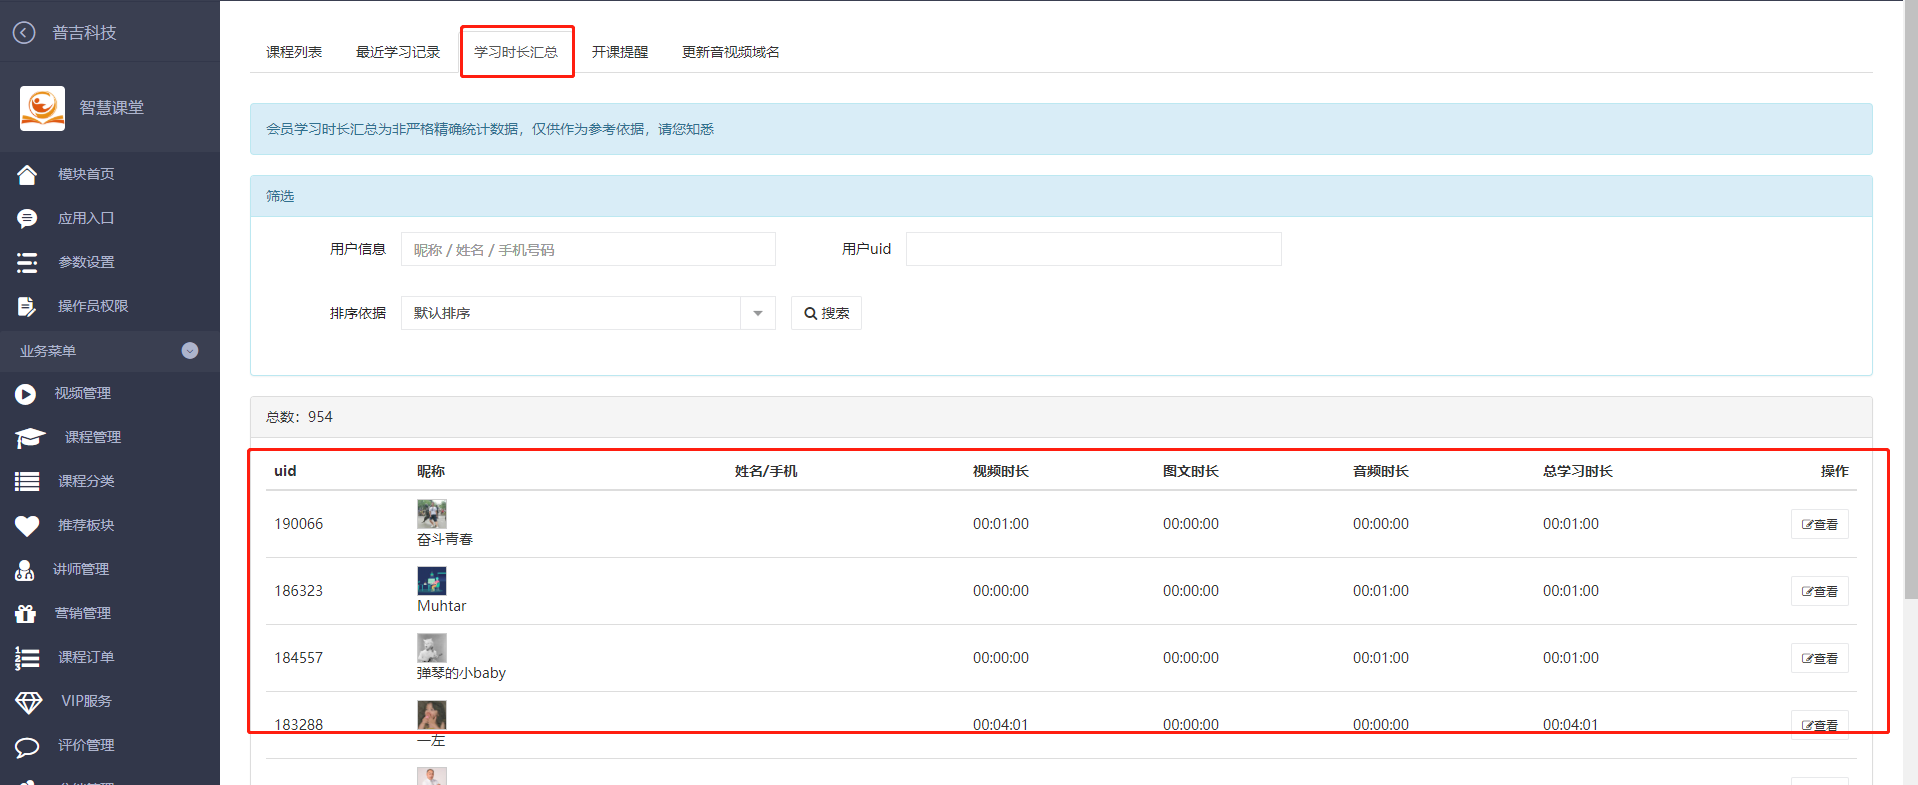Click uid cell 184557
1918x785 pixels.
click(299, 659)
